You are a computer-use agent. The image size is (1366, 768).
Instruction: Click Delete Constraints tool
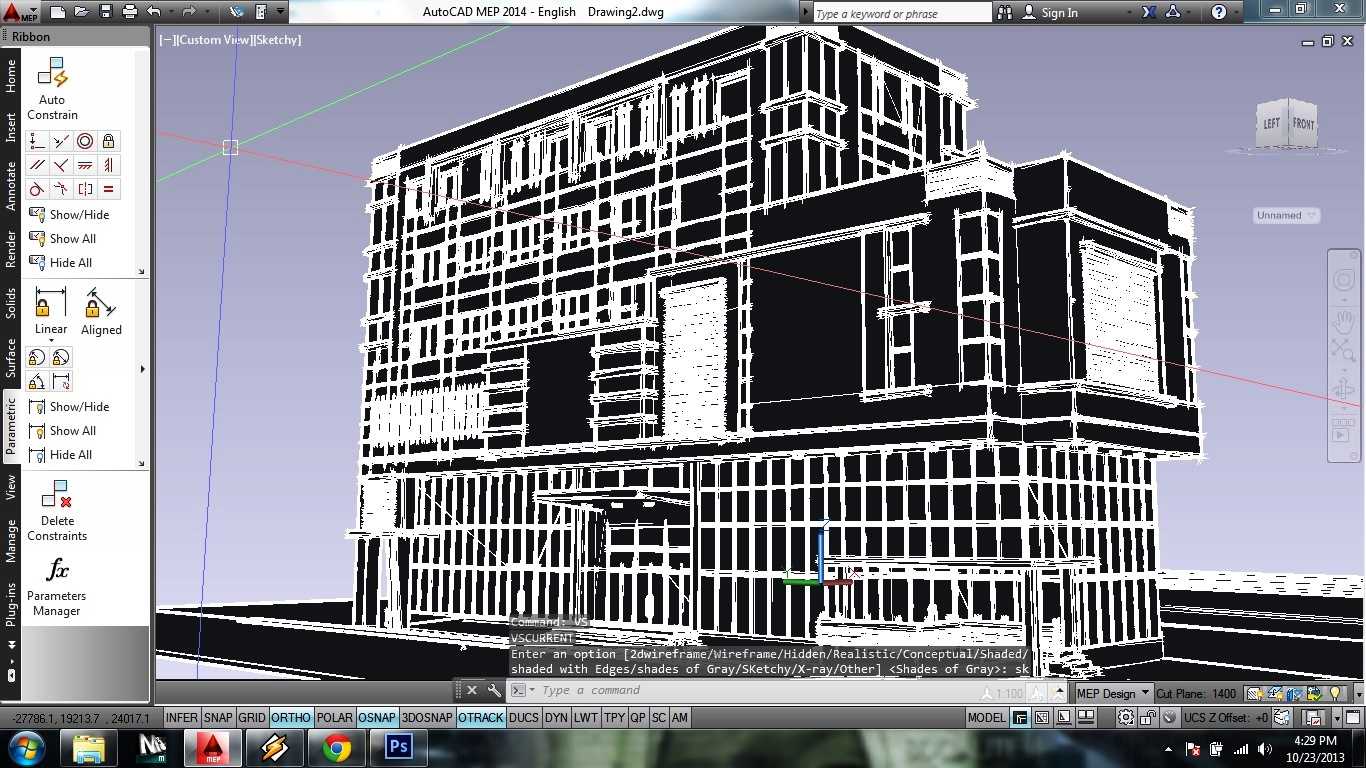pos(57,510)
